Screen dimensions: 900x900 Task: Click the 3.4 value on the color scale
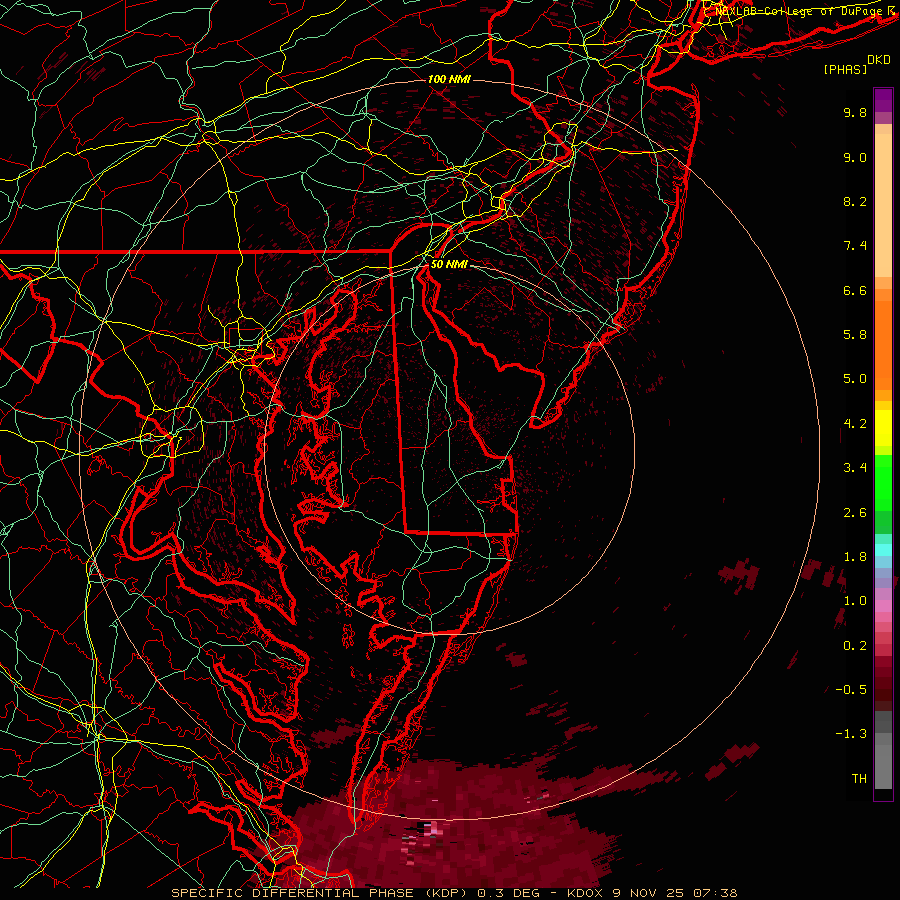tap(855, 468)
